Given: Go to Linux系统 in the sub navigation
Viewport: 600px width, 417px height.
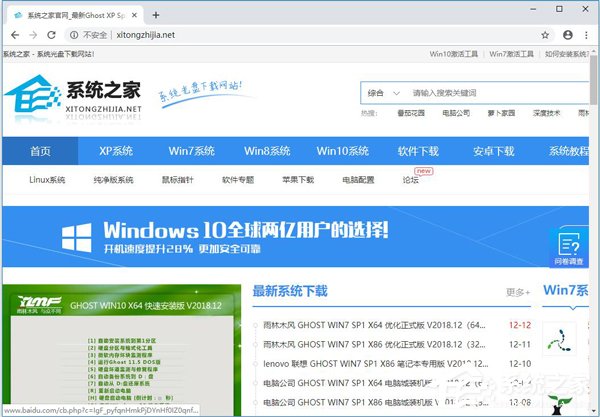Looking at the screenshot, I should point(47,180).
